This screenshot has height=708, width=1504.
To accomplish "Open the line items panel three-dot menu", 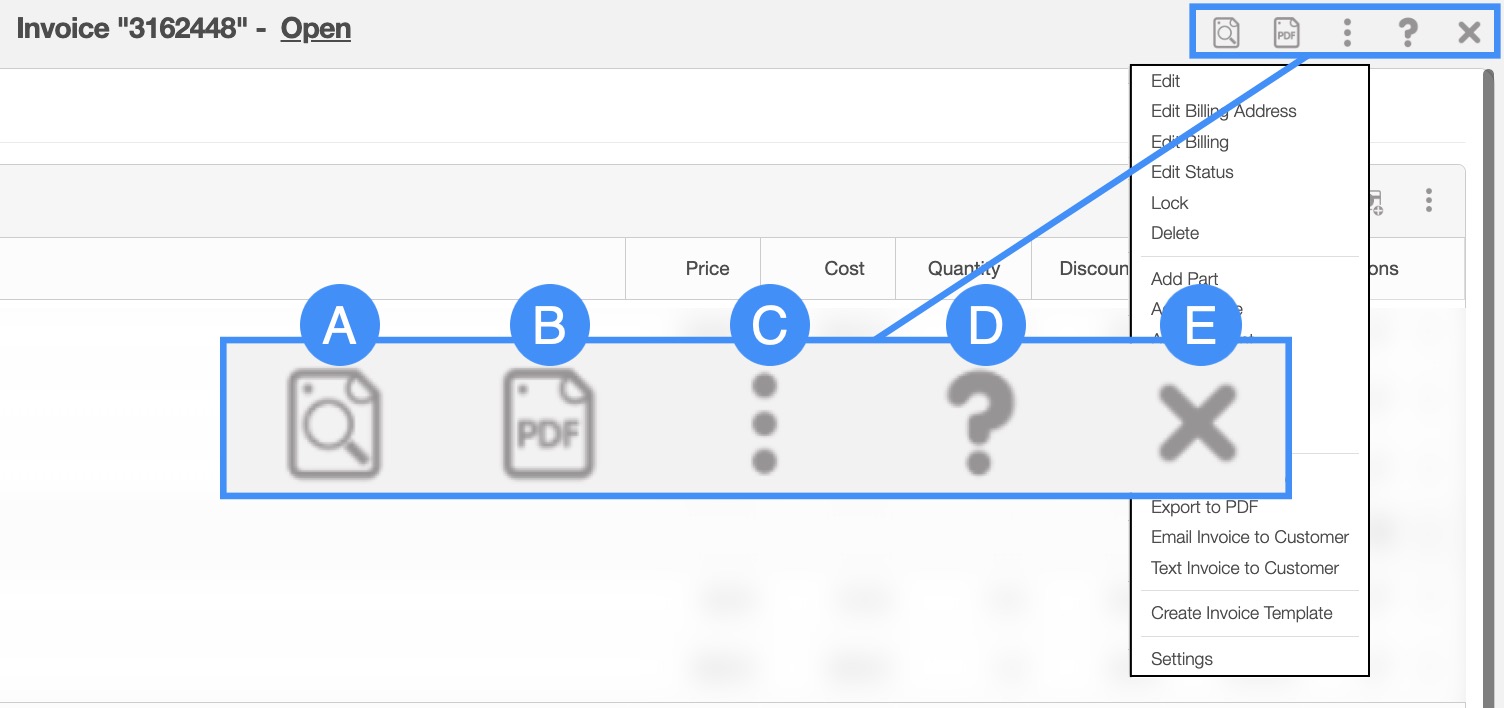I will pyautogui.click(x=1429, y=201).
